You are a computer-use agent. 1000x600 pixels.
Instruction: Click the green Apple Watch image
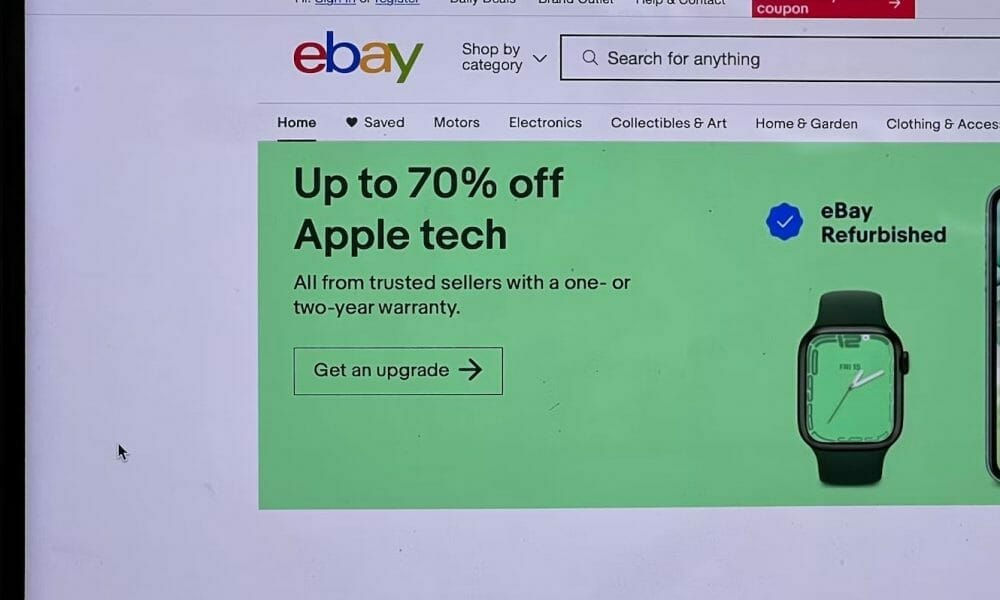[851, 387]
